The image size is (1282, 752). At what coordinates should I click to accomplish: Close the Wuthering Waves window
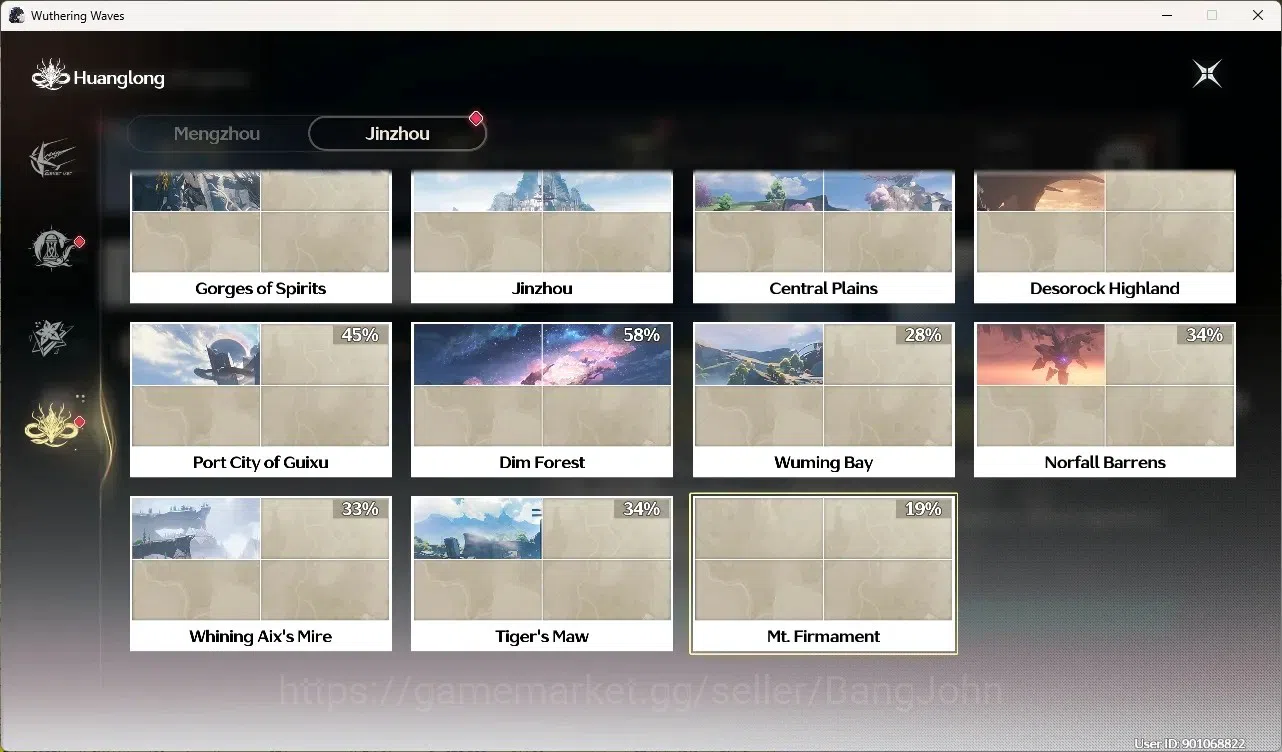pos(1258,15)
